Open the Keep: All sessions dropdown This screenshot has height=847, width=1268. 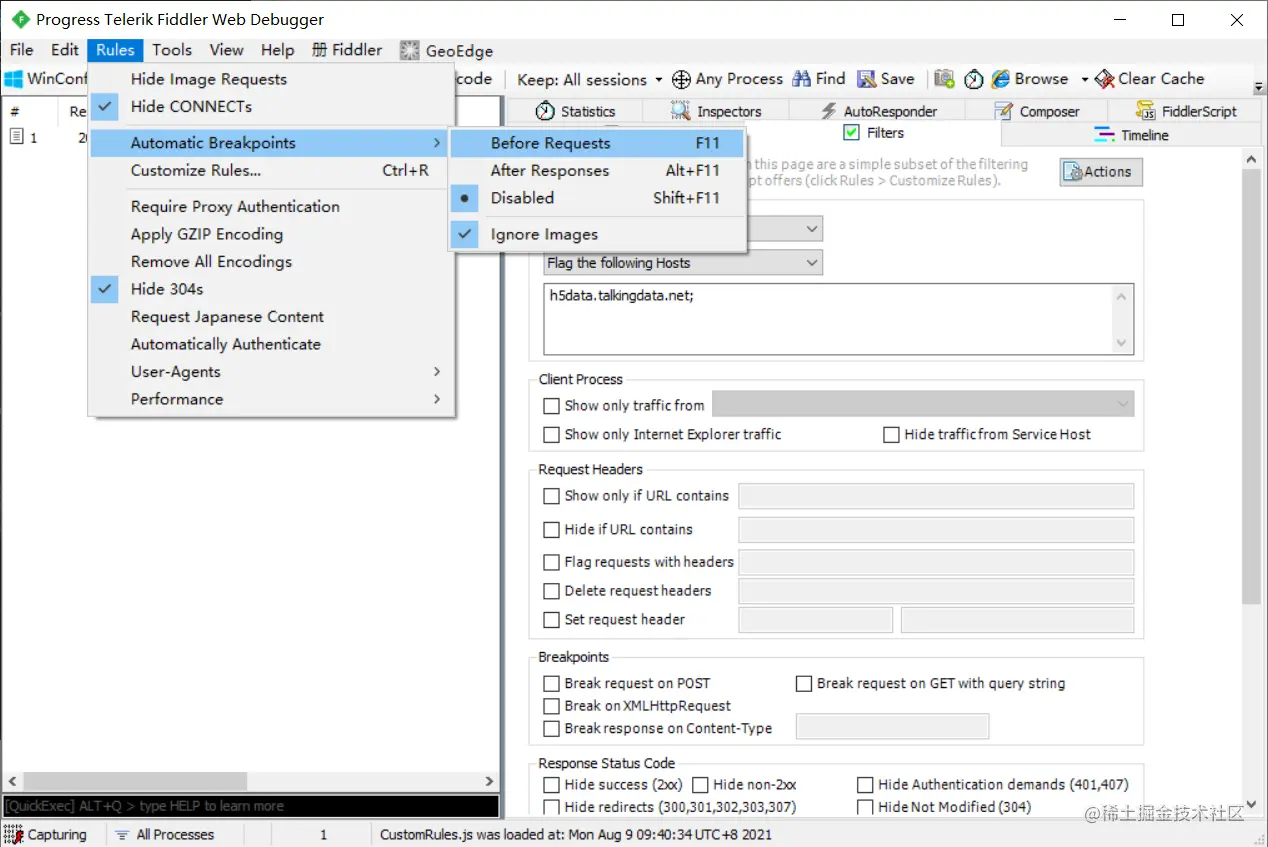pos(590,79)
